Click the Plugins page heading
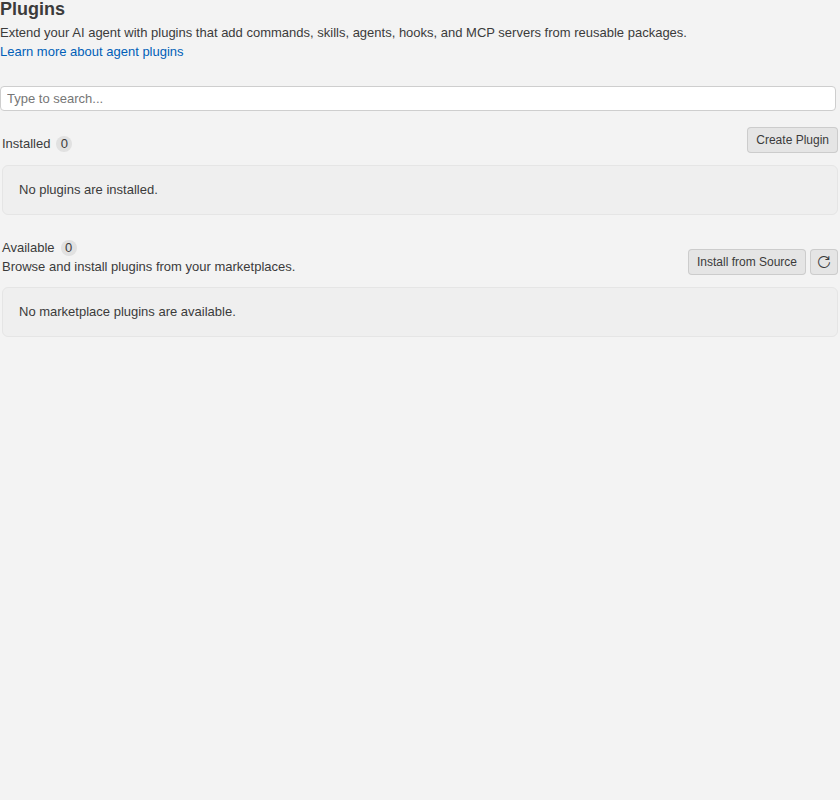Screen dimensions: 840x800 [33, 9]
